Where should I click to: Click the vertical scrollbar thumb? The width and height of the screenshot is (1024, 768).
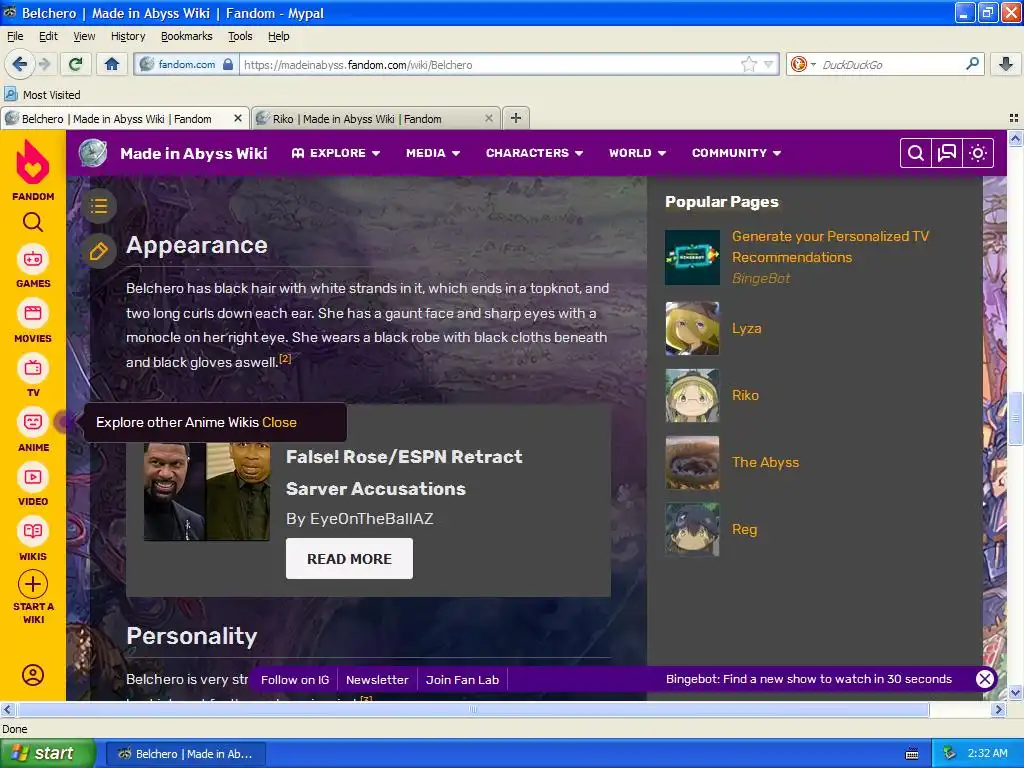point(1015,419)
